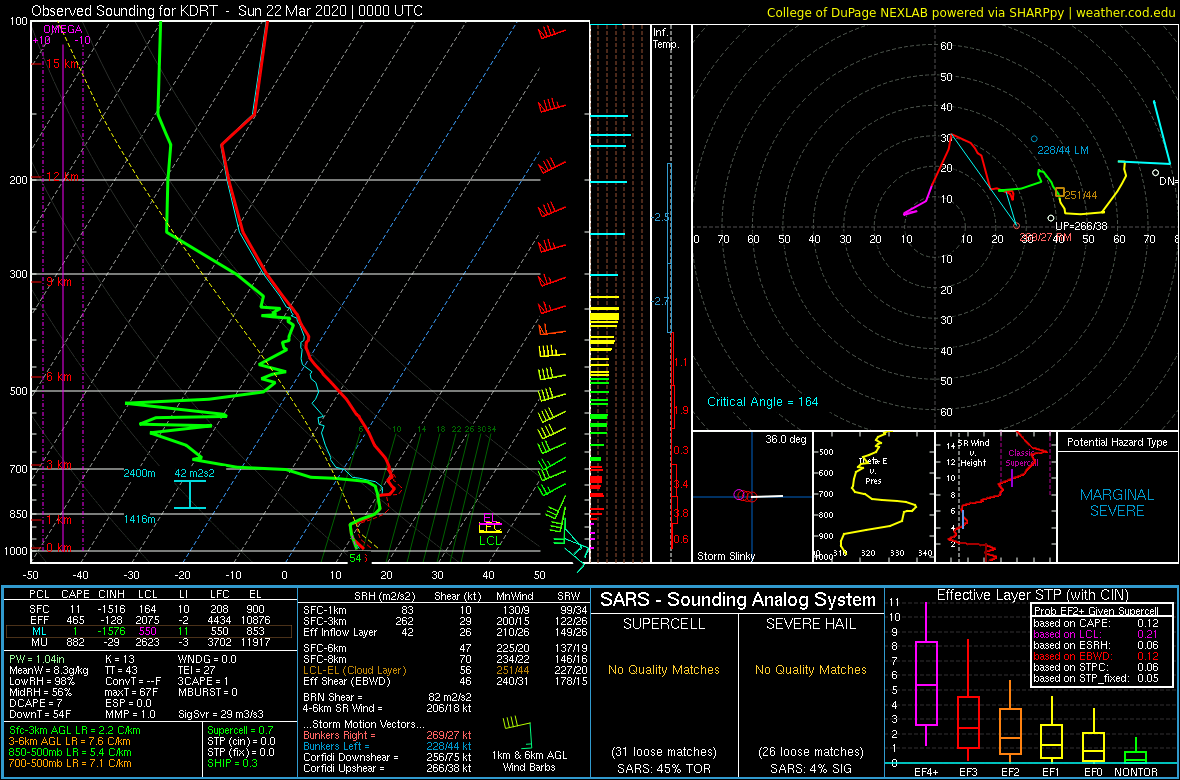
Task: Click the Potential Hazard Type header
Action: point(1116,443)
